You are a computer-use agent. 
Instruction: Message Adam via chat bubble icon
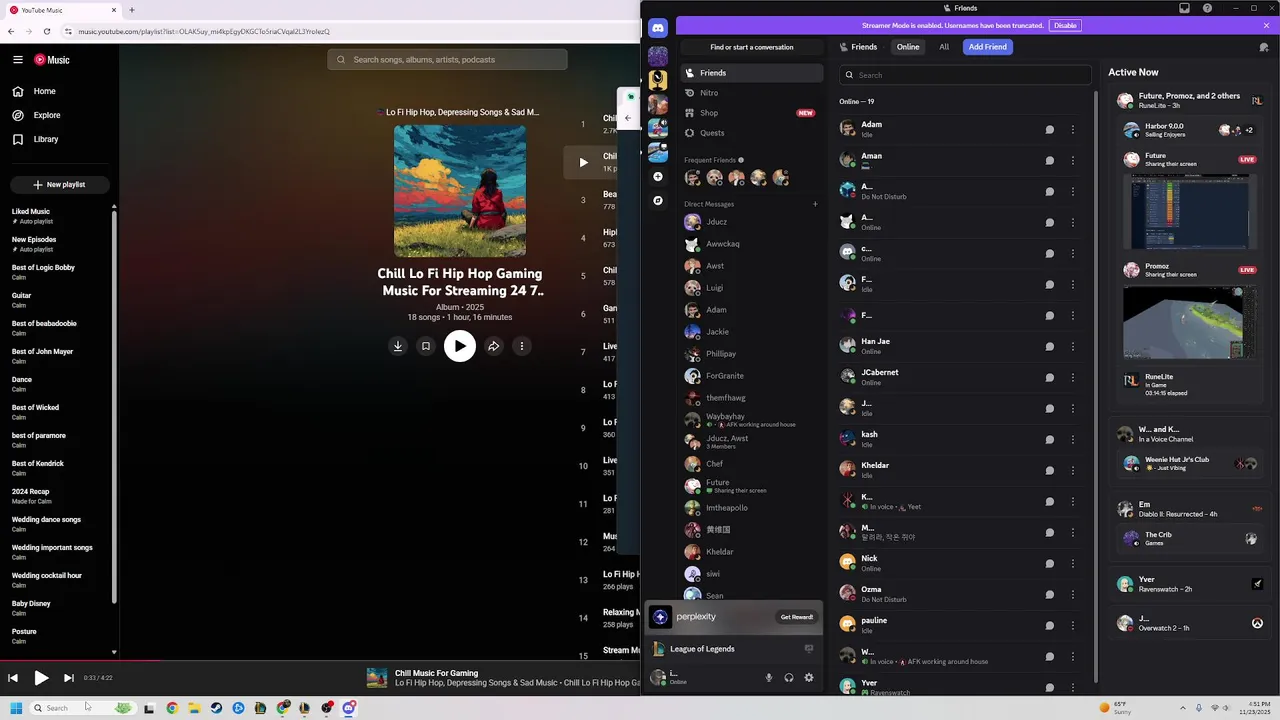pos(1050,129)
